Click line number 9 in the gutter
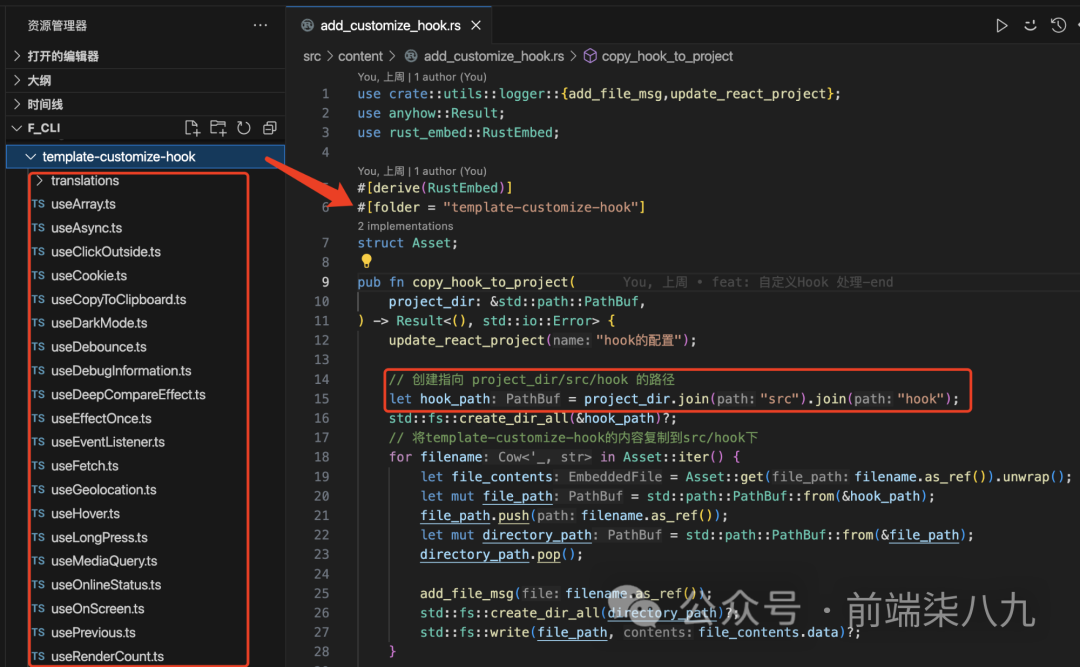 (325, 282)
